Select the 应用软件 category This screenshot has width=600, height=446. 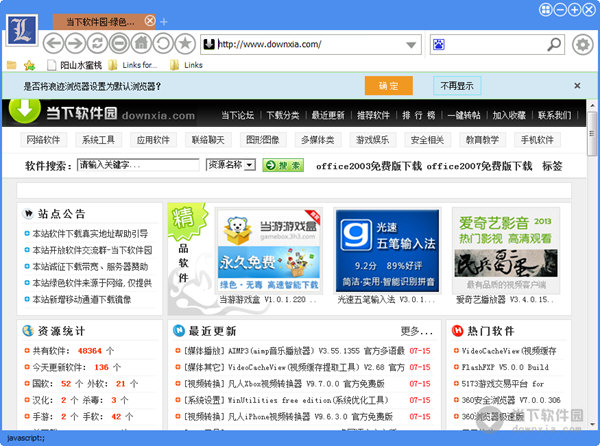pos(153,140)
